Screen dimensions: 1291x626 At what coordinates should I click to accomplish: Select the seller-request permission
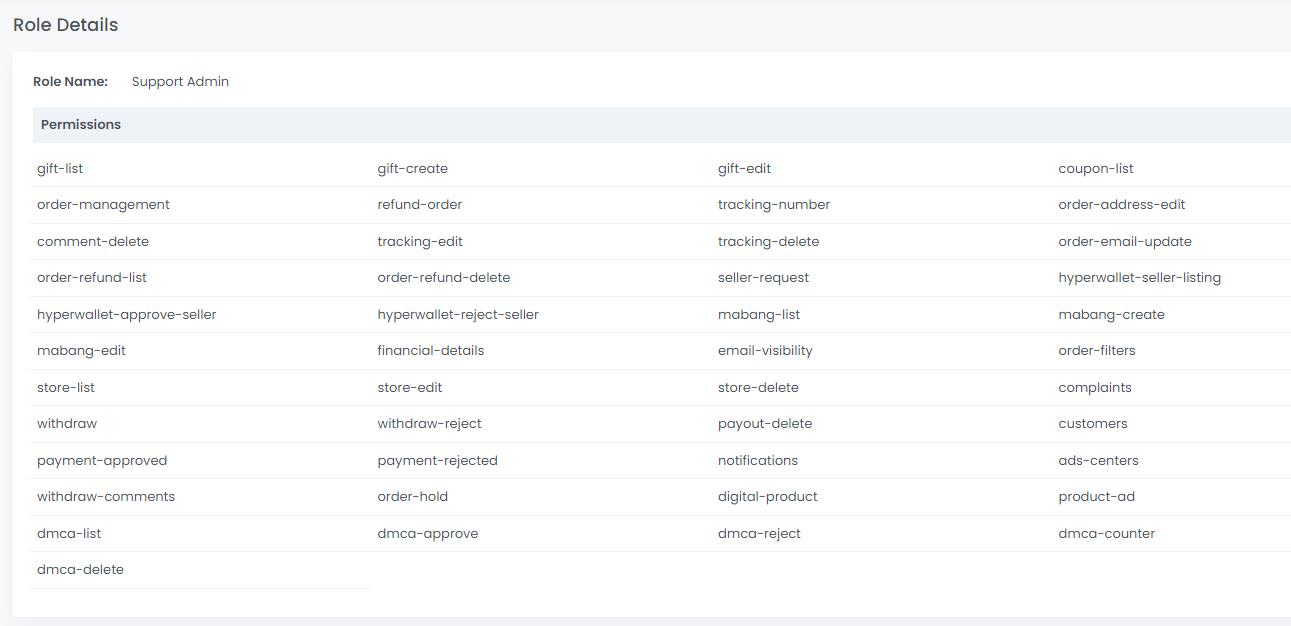click(x=763, y=278)
